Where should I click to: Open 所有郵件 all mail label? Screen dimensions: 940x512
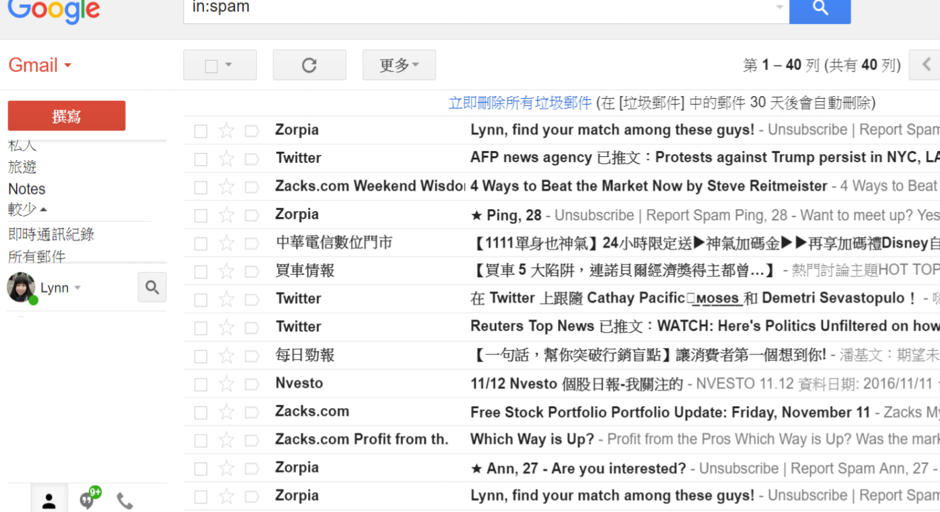37,256
